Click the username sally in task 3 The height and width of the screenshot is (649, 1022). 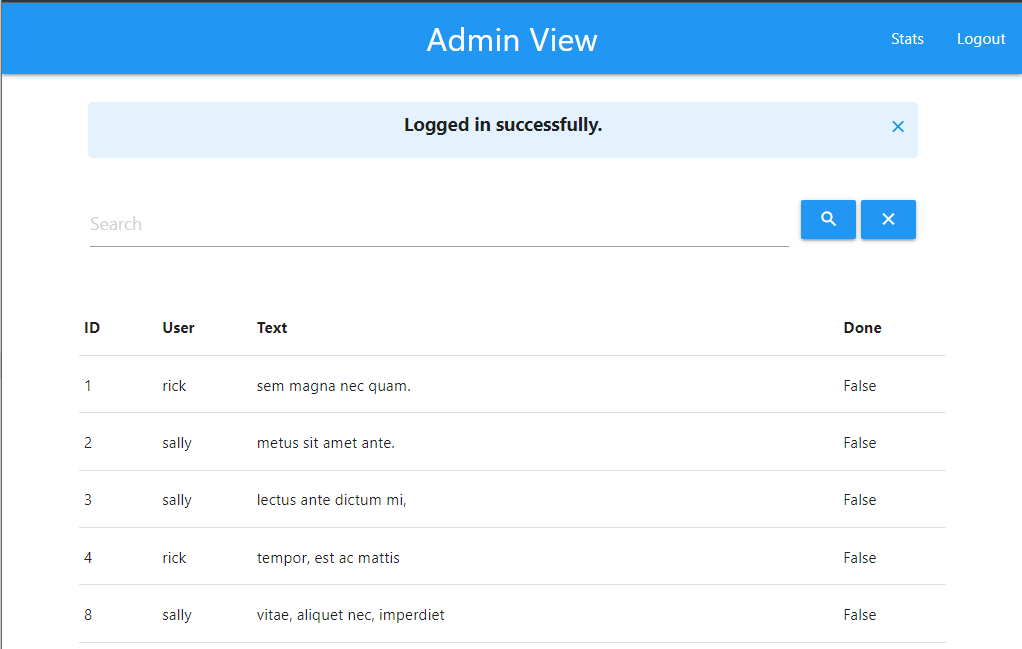pyautogui.click(x=176, y=500)
